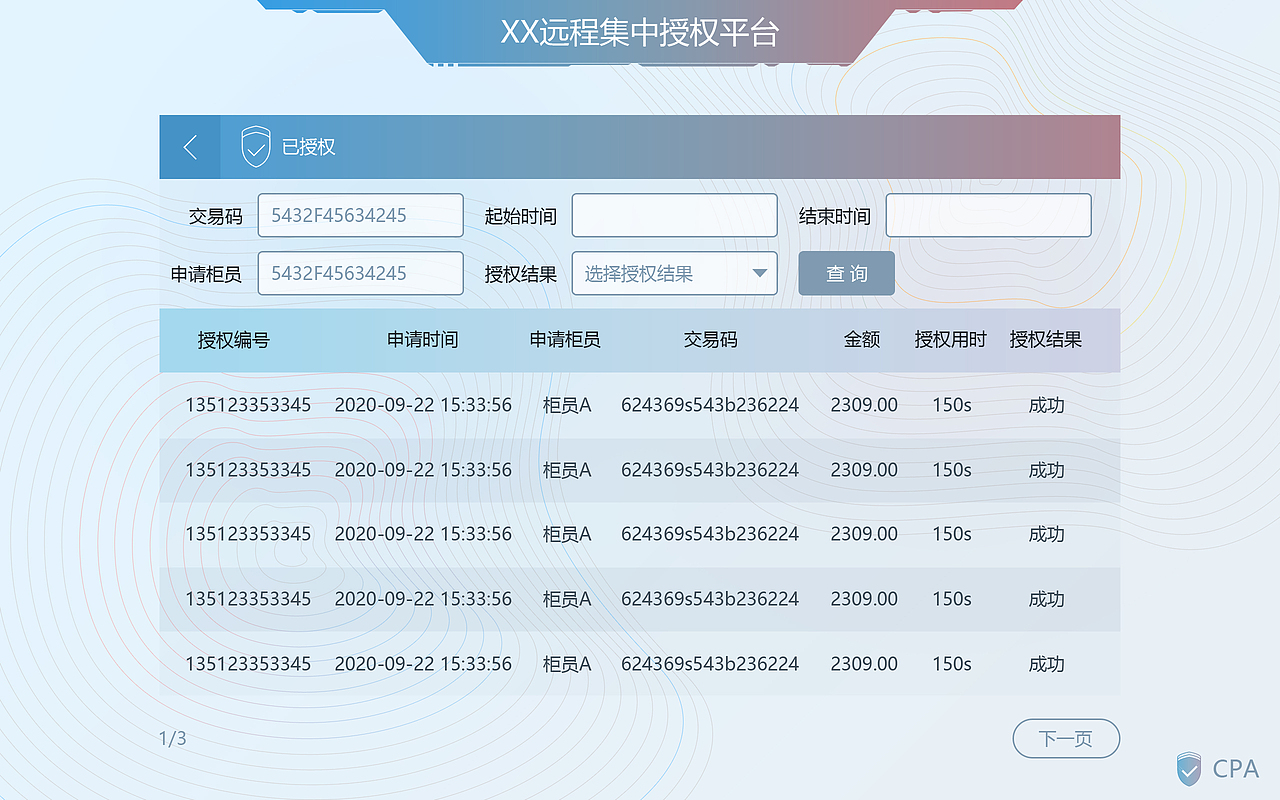
Task: Click 柜员A in the third row
Action: [567, 534]
